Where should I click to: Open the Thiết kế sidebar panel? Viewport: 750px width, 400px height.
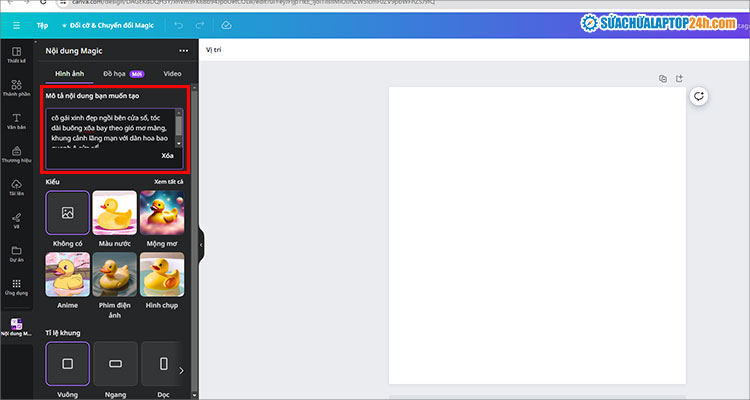point(16,55)
